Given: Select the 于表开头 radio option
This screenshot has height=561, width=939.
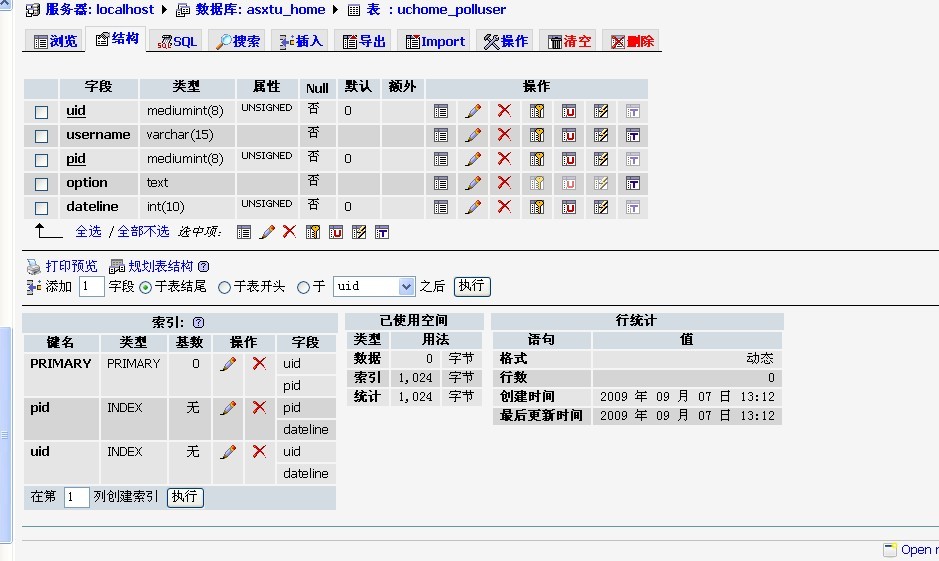Looking at the screenshot, I should click(225, 287).
